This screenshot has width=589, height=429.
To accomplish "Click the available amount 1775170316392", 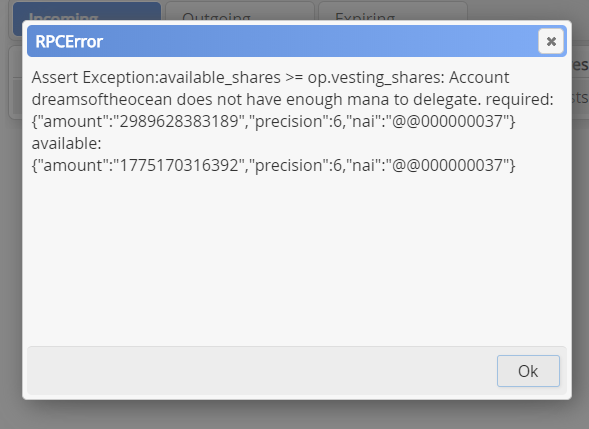I will pyautogui.click(x=179, y=165).
